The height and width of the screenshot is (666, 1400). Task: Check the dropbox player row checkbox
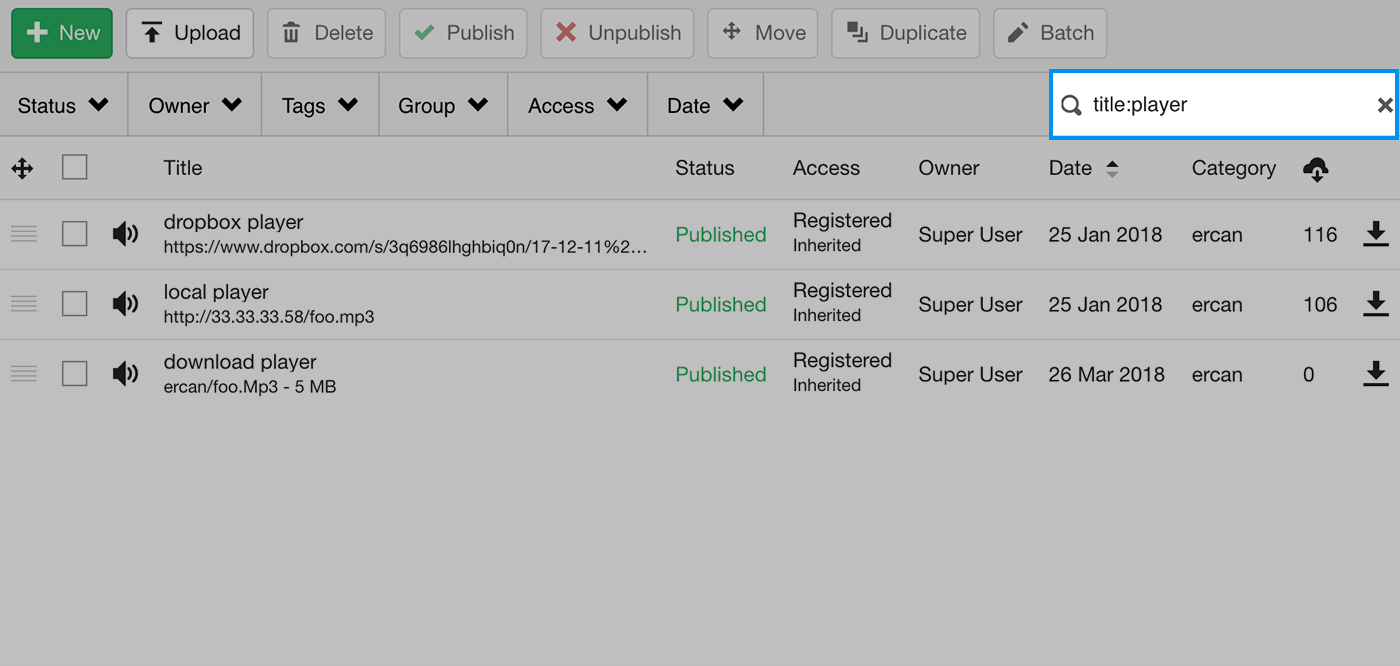coord(75,234)
